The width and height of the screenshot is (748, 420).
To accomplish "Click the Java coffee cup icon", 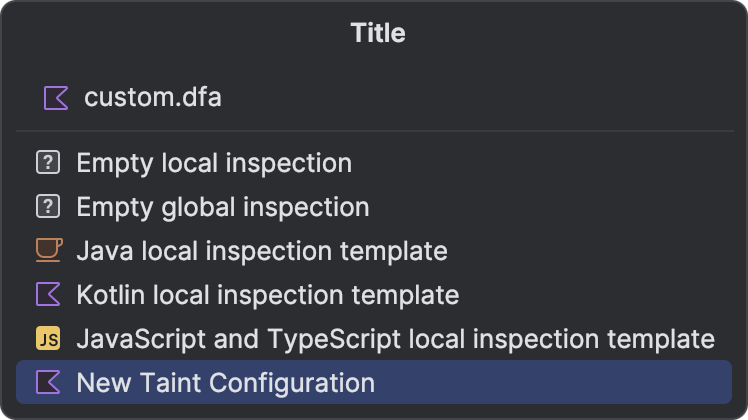I will tap(49, 250).
